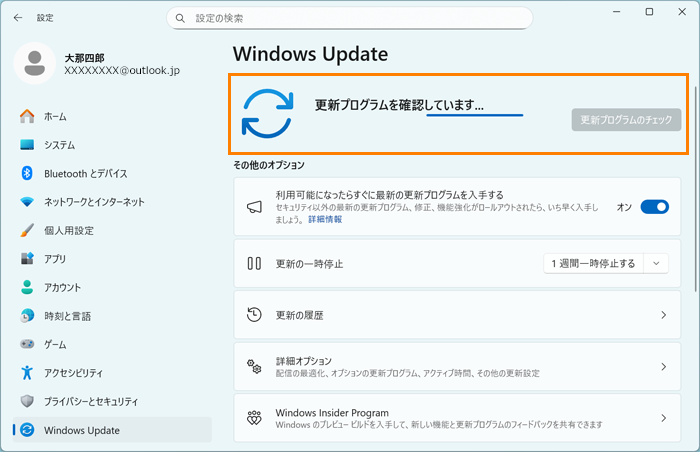Click the Windows Insider Program hearts icon

254,418
